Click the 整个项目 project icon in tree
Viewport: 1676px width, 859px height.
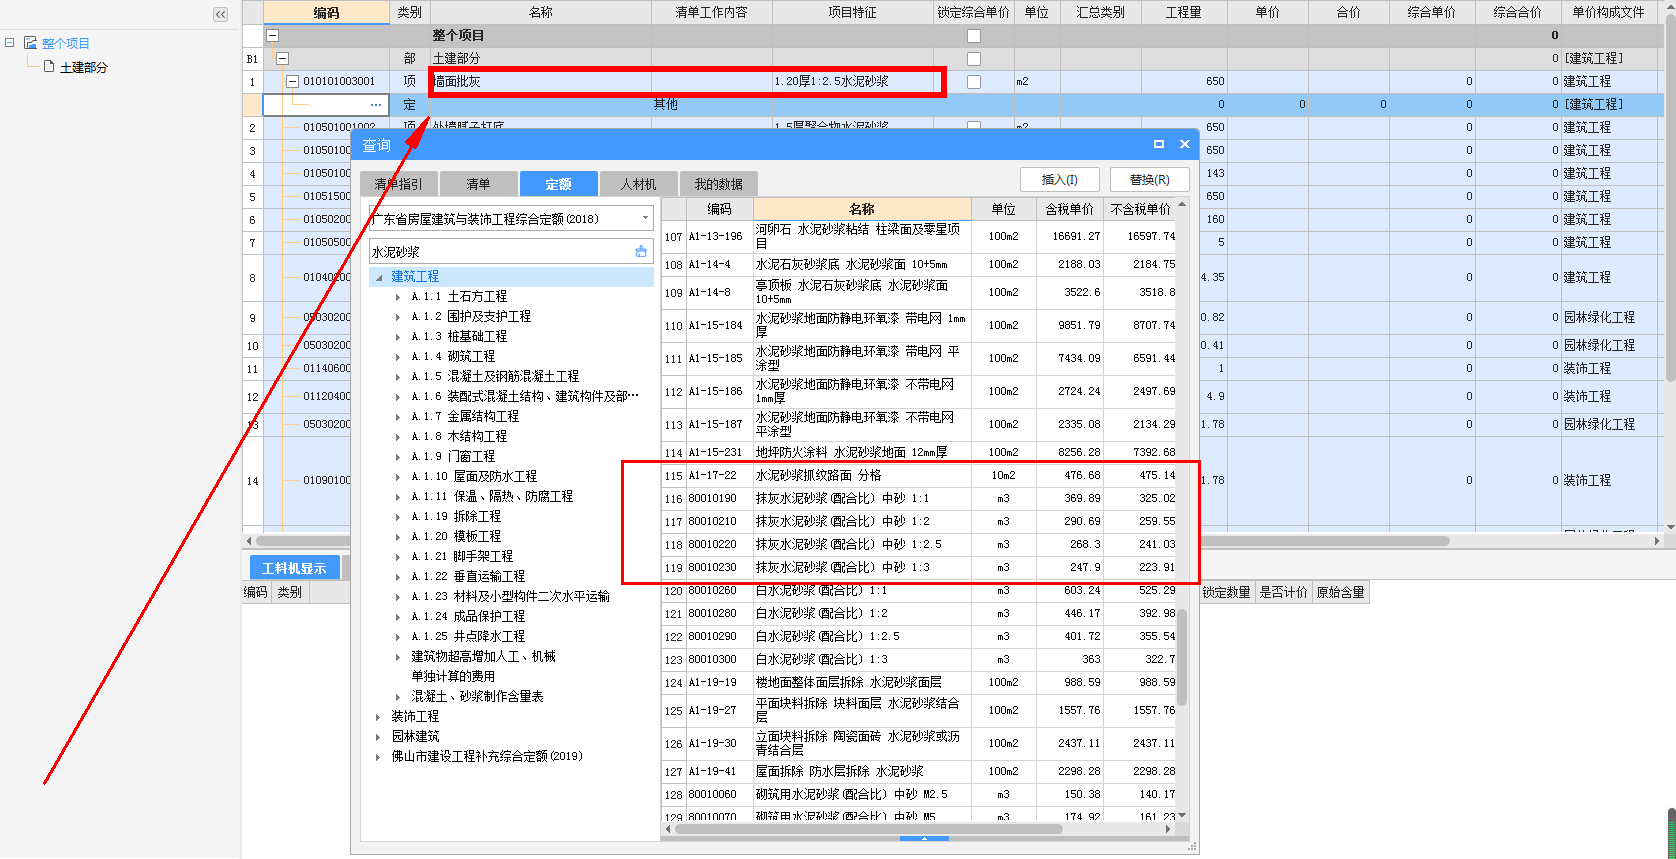pyautogui.click(x=30, y=43)
